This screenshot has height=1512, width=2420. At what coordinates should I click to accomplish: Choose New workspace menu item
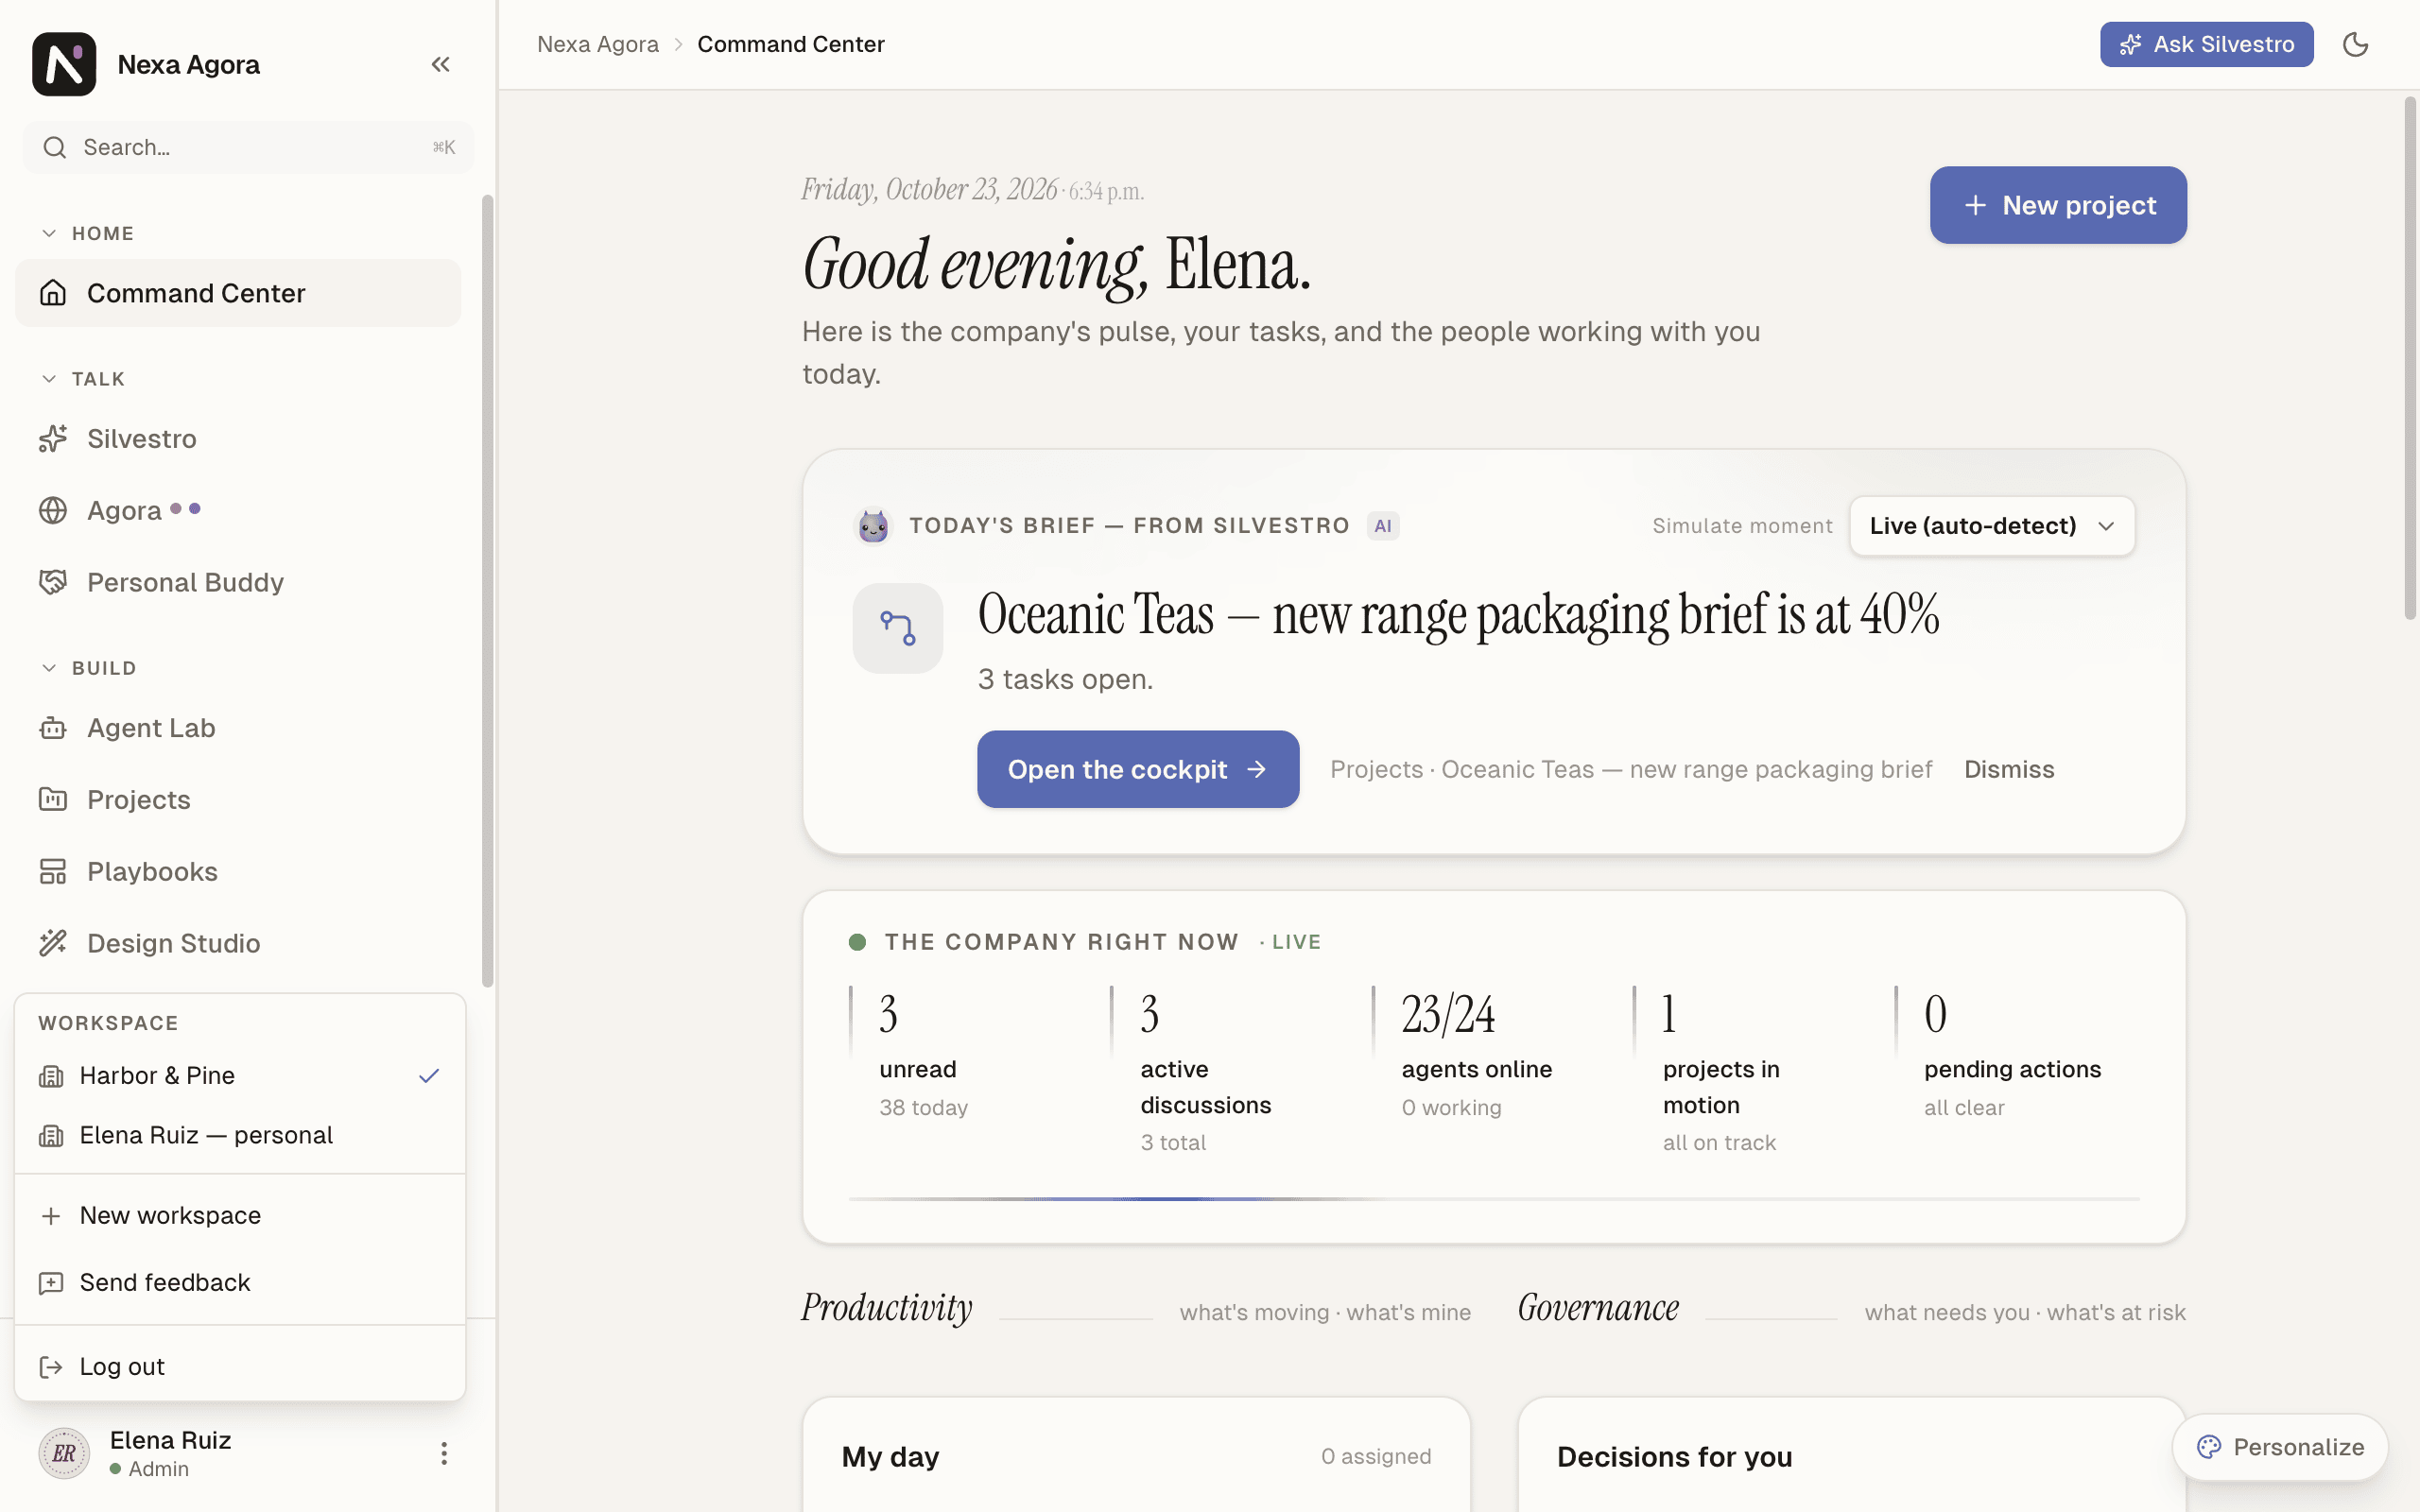tap(240, 1215)
